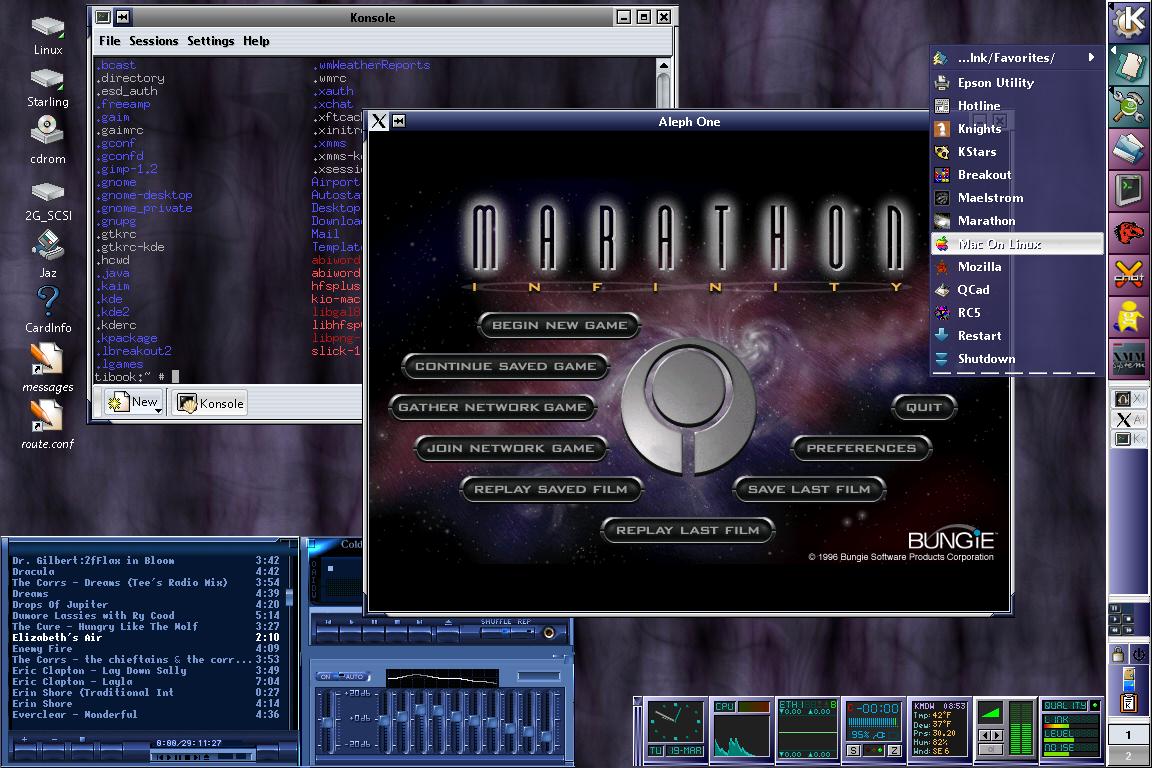Expand the Favorites submenu arrow
The width and height of the screenshot is (1152, 768).
pos(1091,58)
